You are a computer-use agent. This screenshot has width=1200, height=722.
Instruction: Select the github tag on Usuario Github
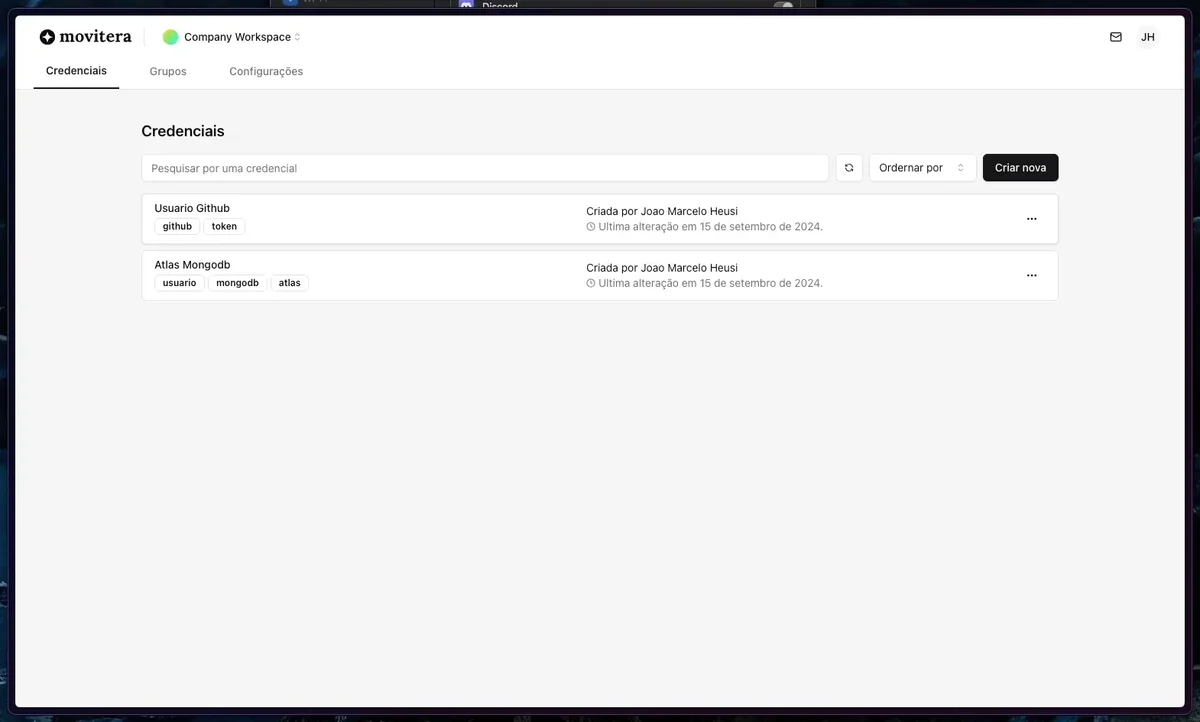tap(176, 226)
